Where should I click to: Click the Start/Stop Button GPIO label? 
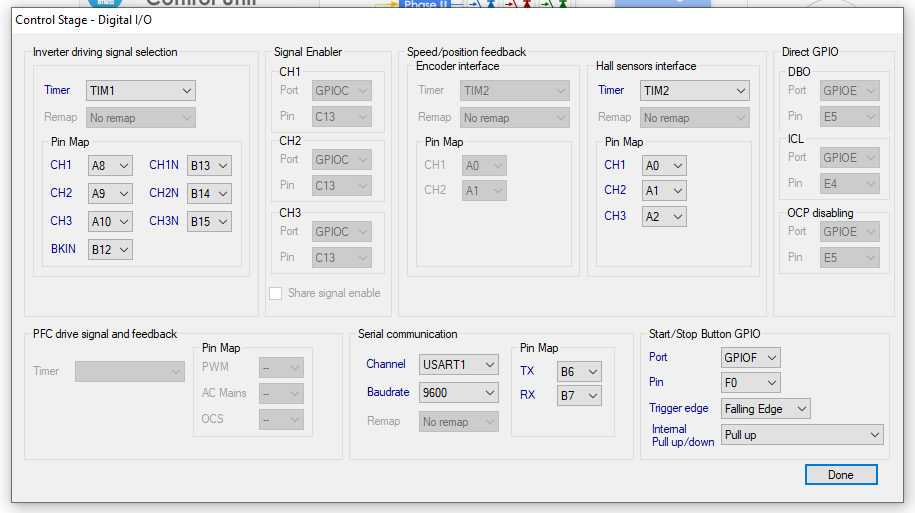(x=704, y=334)
